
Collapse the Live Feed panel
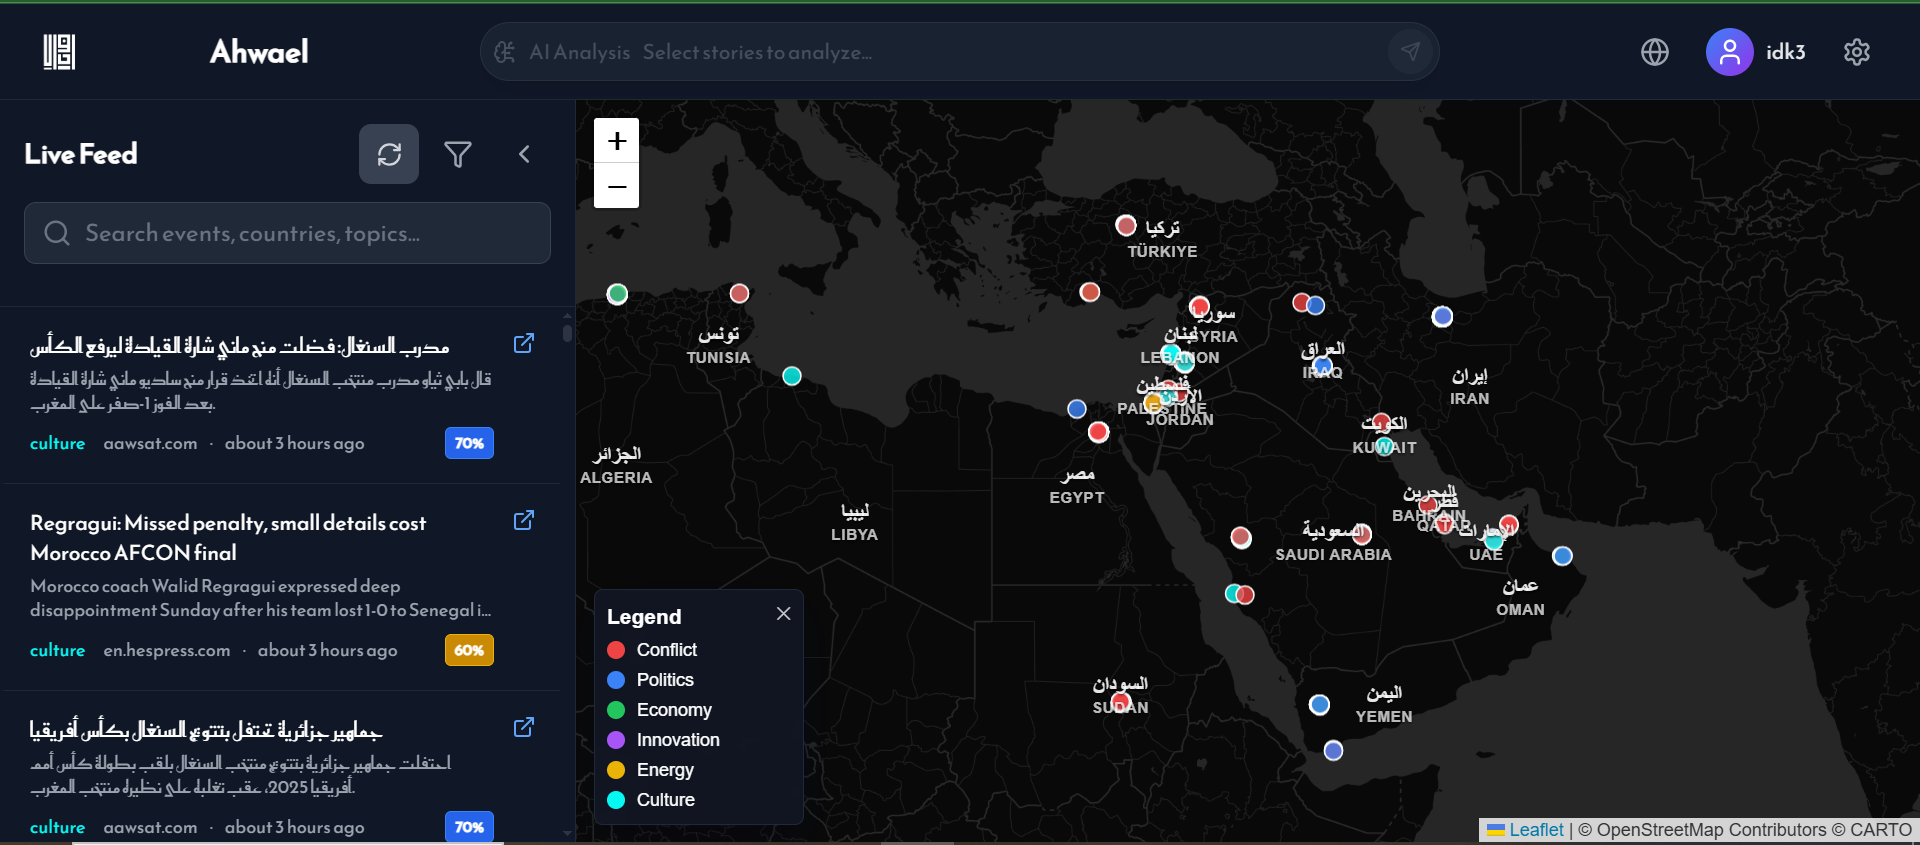click(x=524, y=154)
